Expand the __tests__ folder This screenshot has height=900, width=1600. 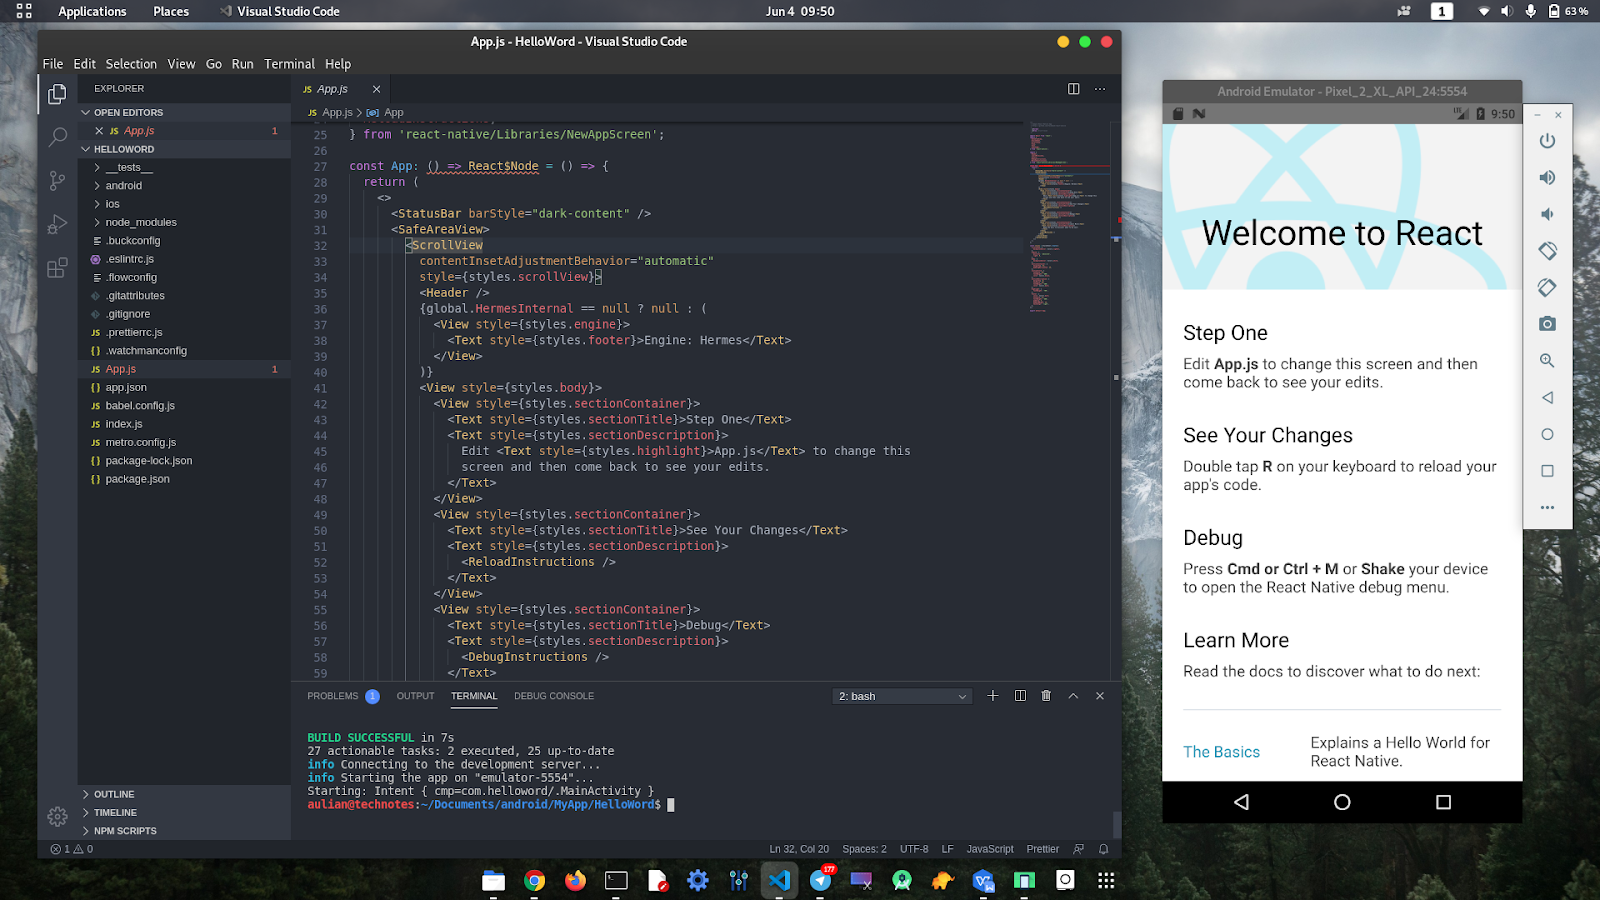click(185, 167)
